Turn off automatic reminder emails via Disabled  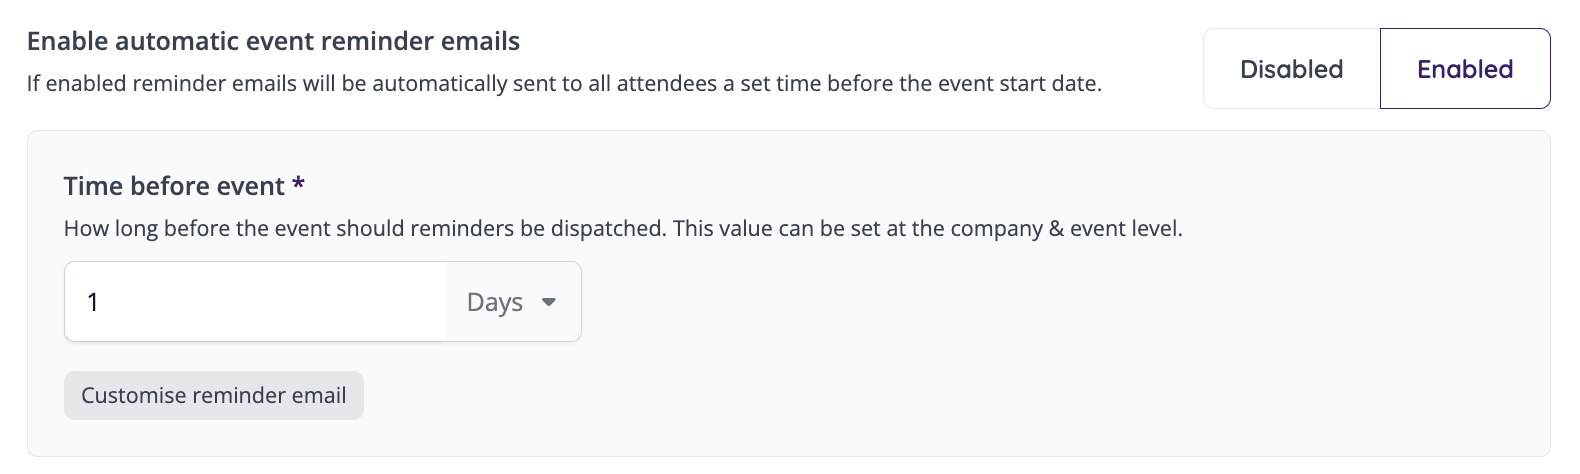point(1291,69)
